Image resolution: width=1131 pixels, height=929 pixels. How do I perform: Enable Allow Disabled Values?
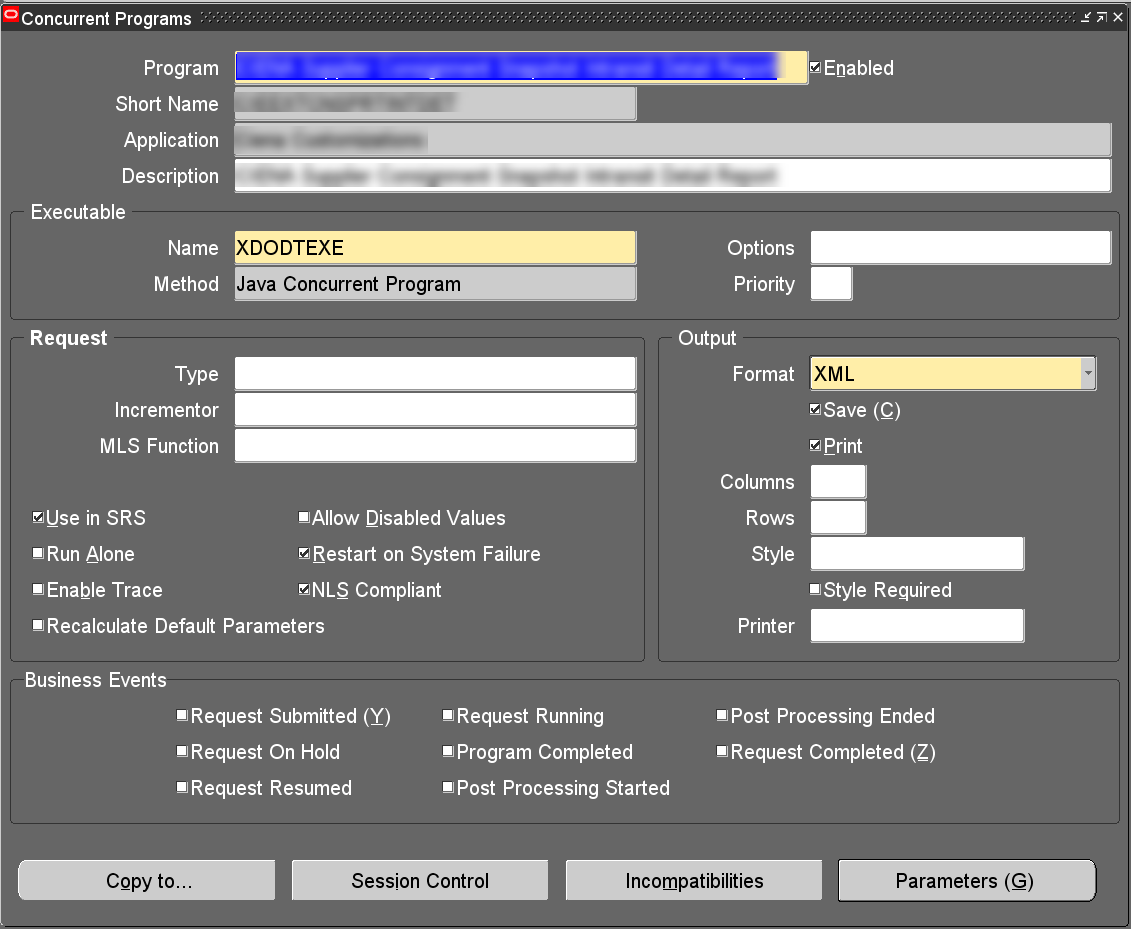click(304, 517)
